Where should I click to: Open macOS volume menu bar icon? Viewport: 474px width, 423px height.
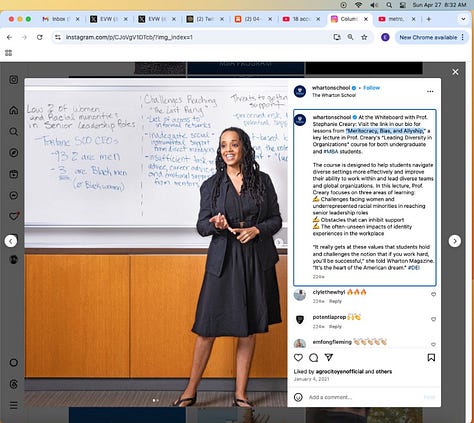tap(374, 5)
